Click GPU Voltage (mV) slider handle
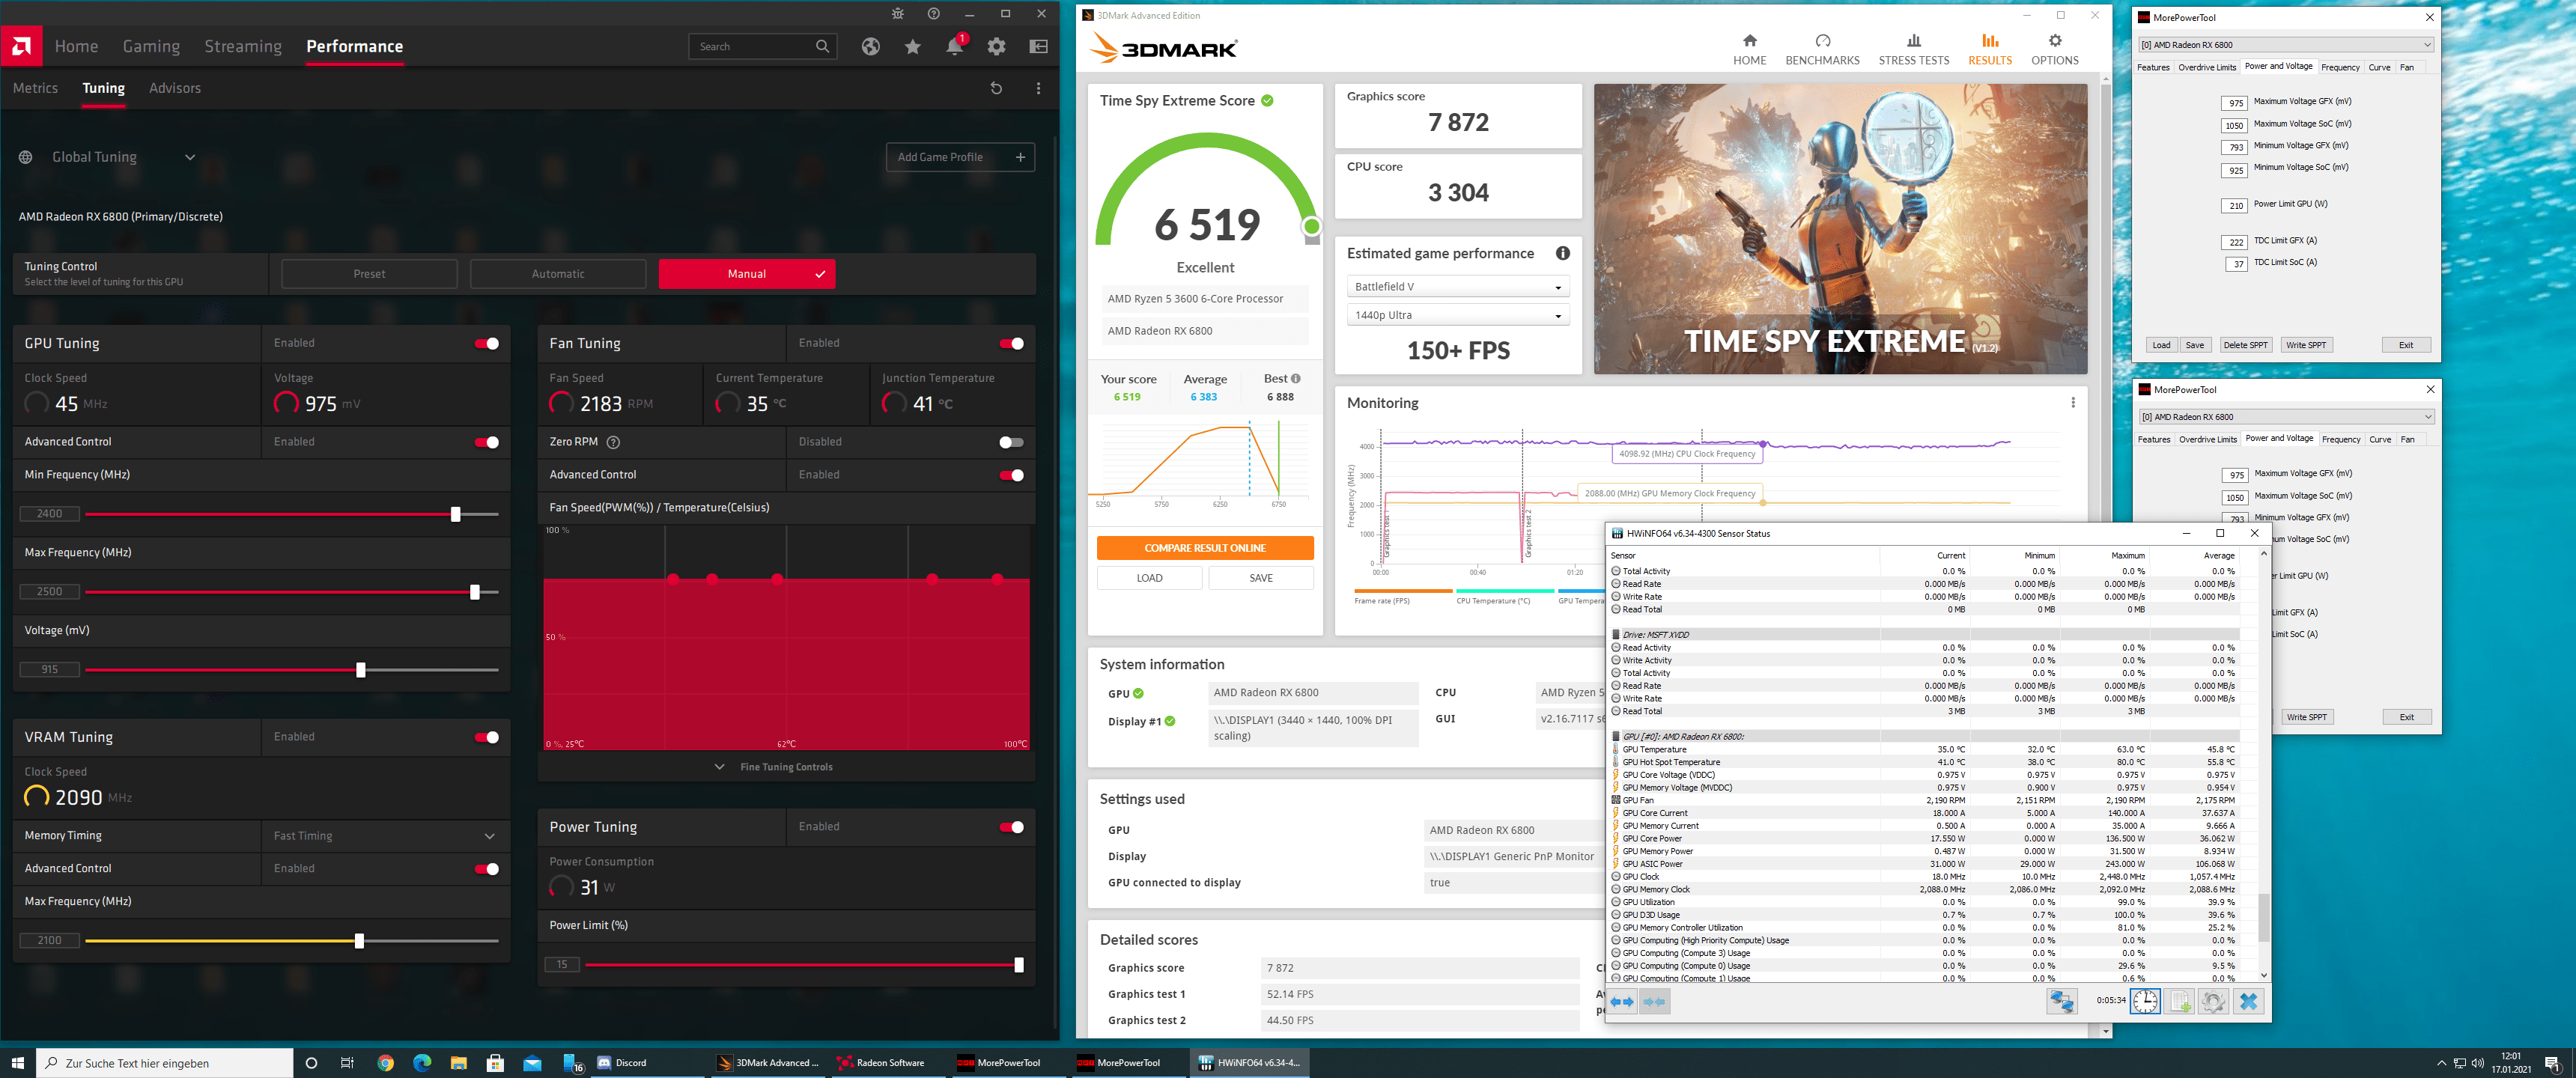The image size is (2576, 1078). pyautogui.click(x=361, y=670)
